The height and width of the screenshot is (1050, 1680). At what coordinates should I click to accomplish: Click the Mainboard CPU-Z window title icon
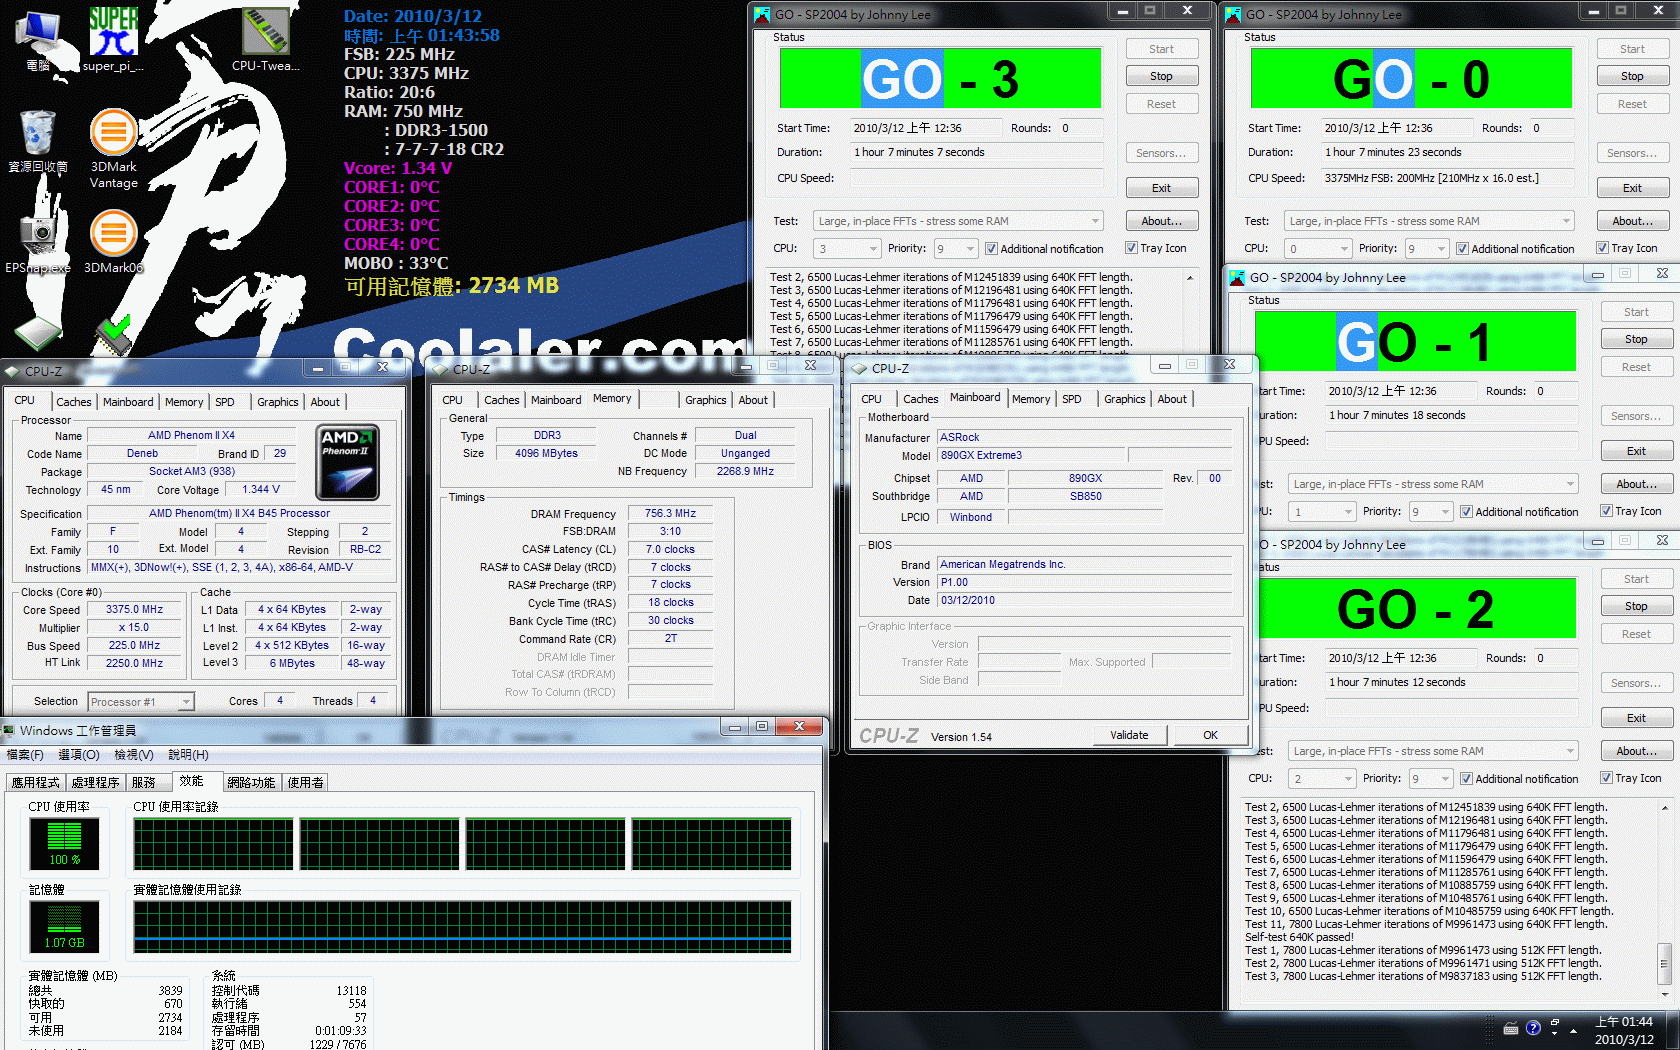(x=859, y=368)
